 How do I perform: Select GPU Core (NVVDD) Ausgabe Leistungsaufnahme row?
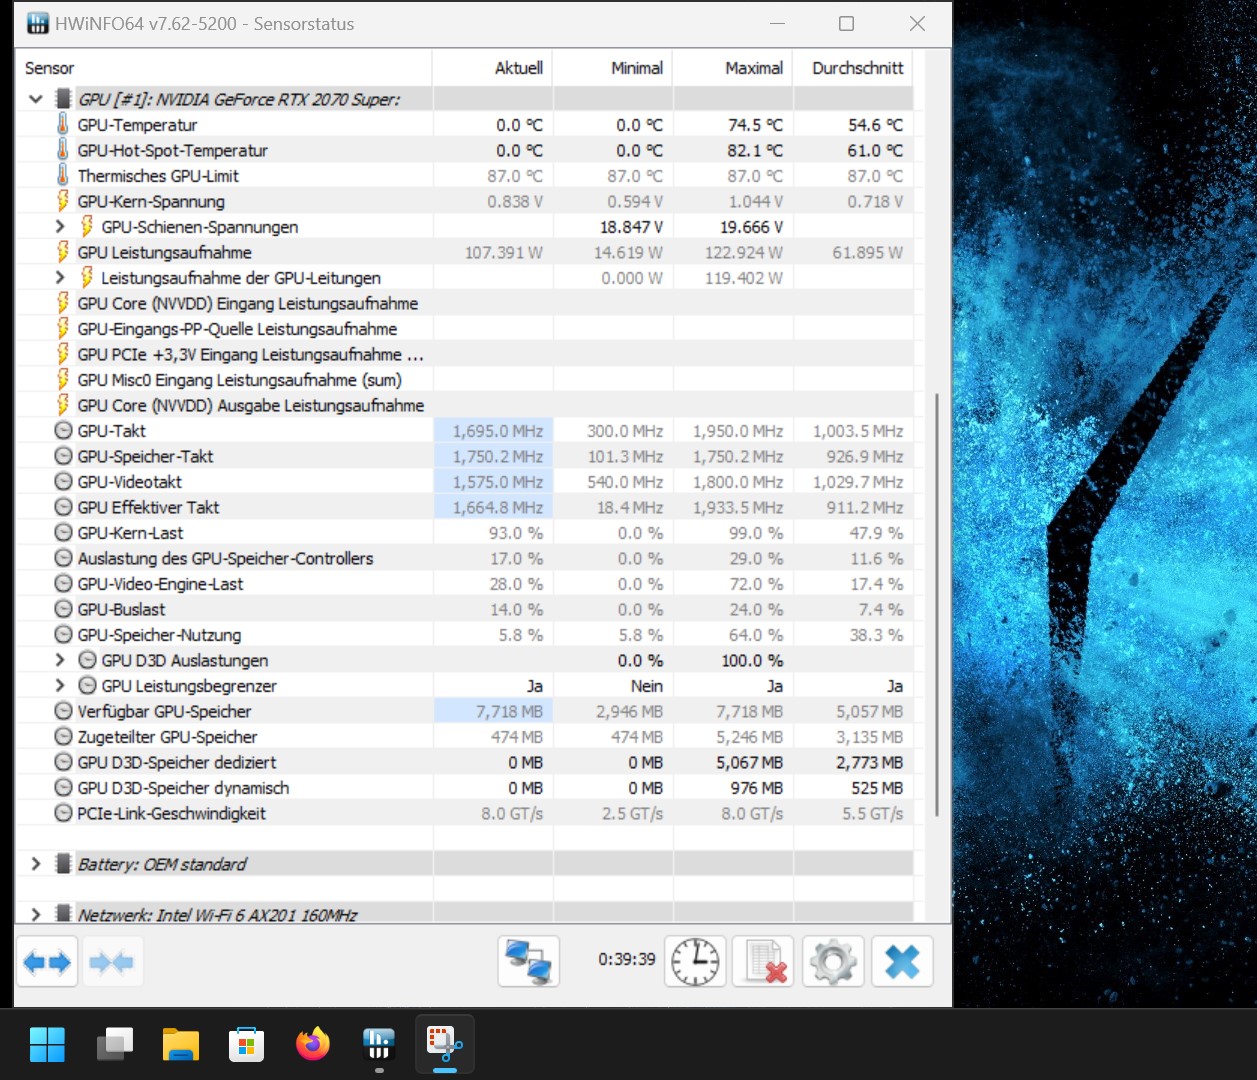point(465,405)
